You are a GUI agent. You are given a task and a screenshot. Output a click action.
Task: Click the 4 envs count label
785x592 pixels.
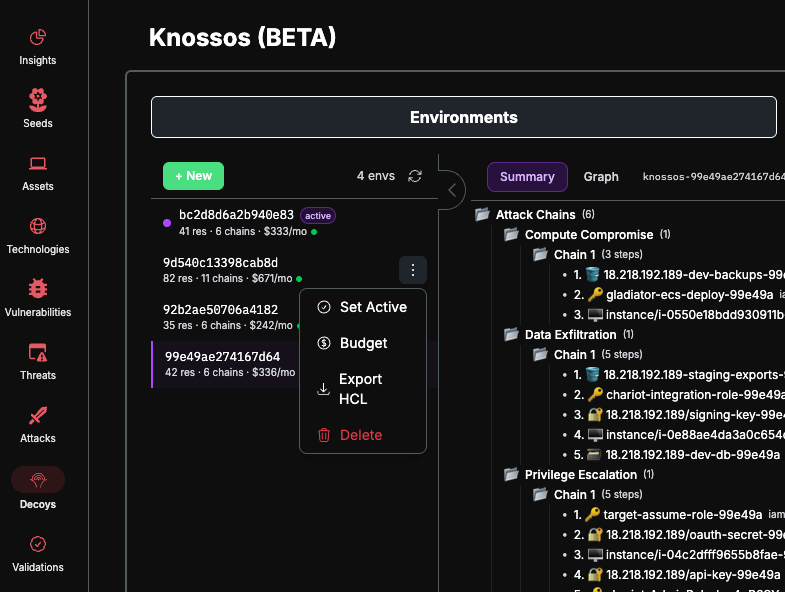[375, 176]
